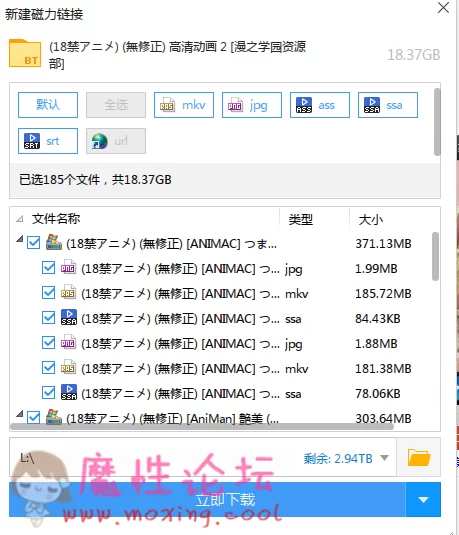Open the browse folder icon for the save path
This screenshot has height=535, width=459.
coord(419,457)
